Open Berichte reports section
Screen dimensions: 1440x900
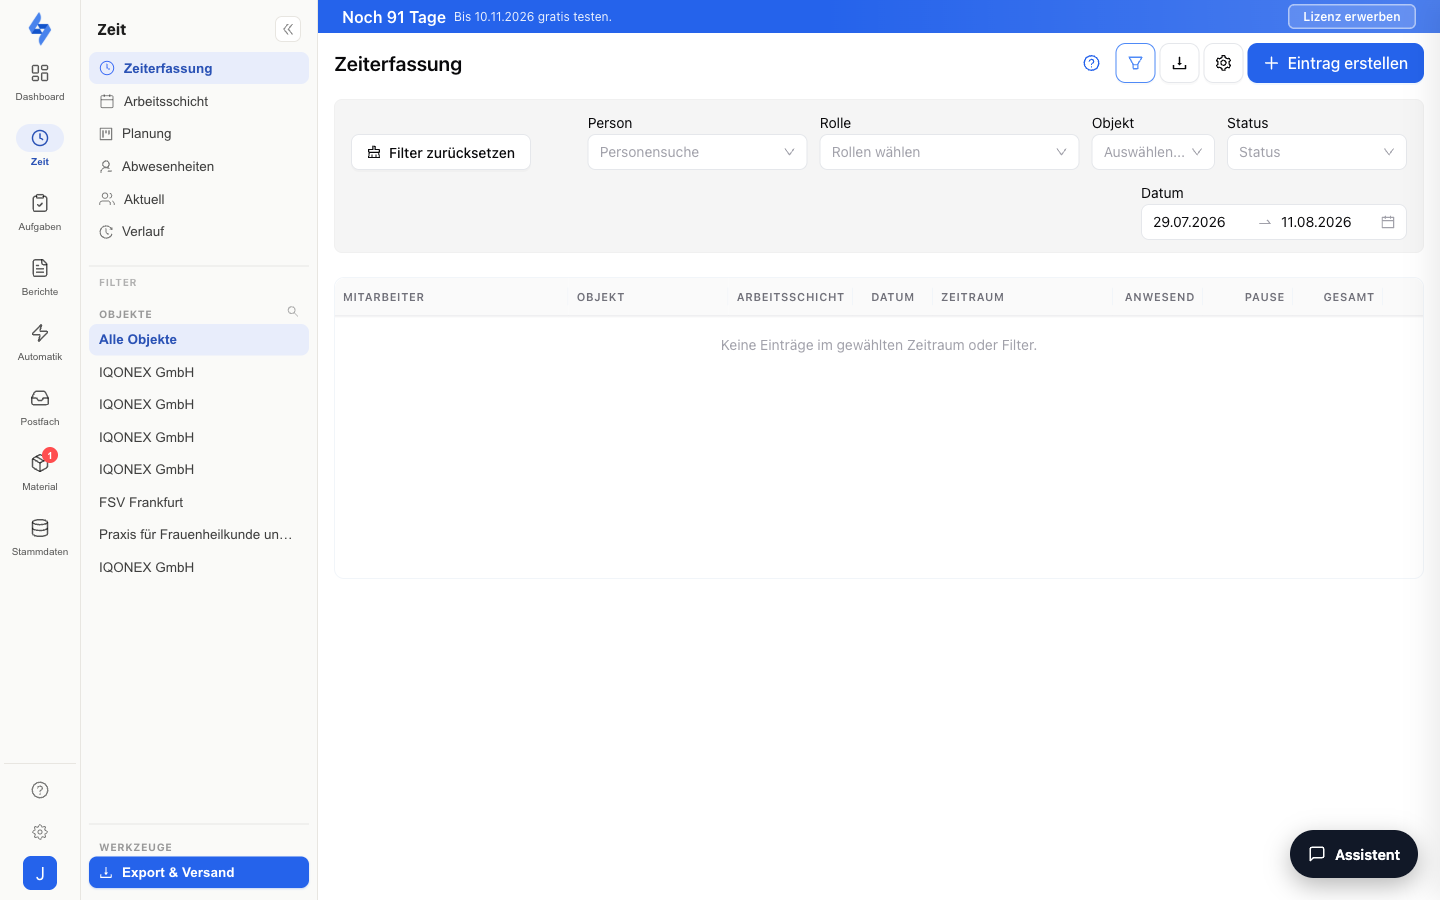tap(40, 277)
